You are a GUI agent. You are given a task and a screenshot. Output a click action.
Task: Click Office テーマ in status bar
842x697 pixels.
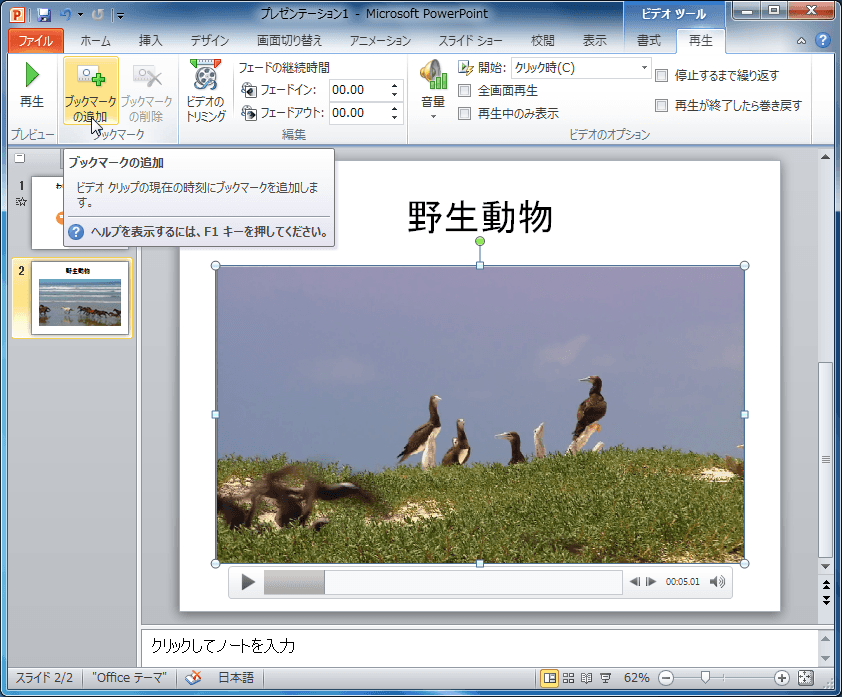(129, 678)
